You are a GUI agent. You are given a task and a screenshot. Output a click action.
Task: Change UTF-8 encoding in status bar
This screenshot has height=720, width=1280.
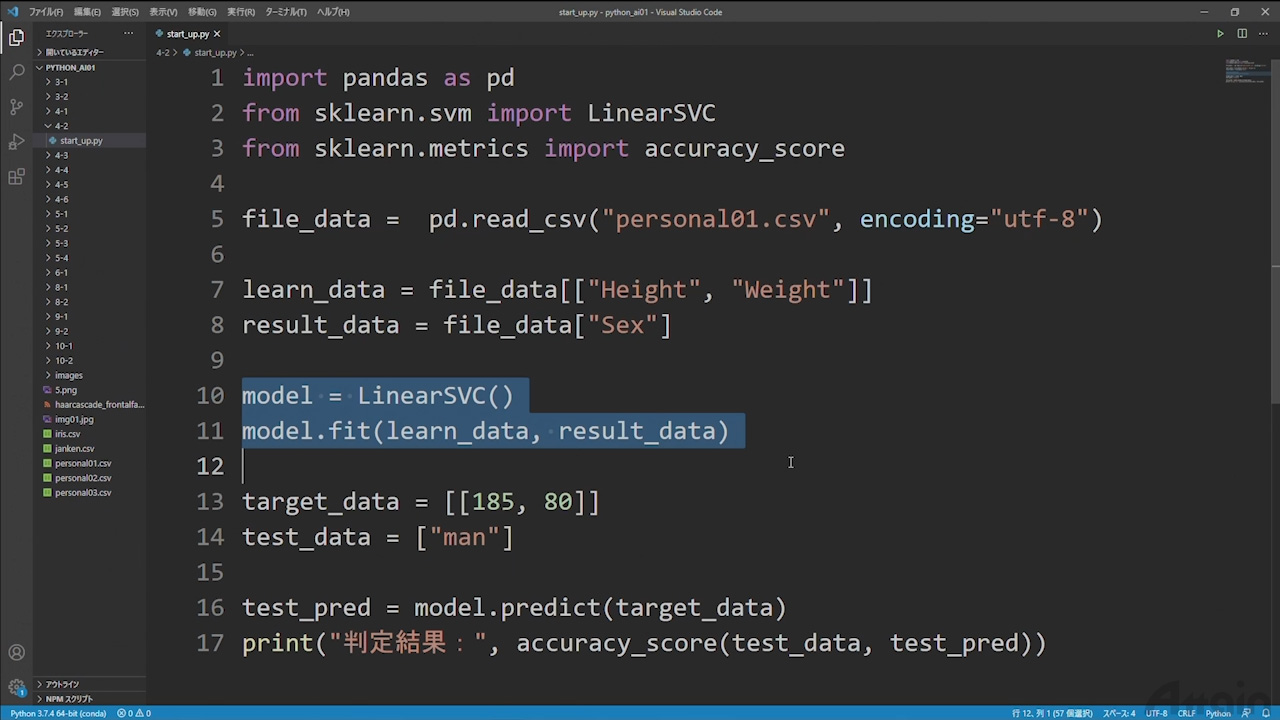tap(1156, 713)
